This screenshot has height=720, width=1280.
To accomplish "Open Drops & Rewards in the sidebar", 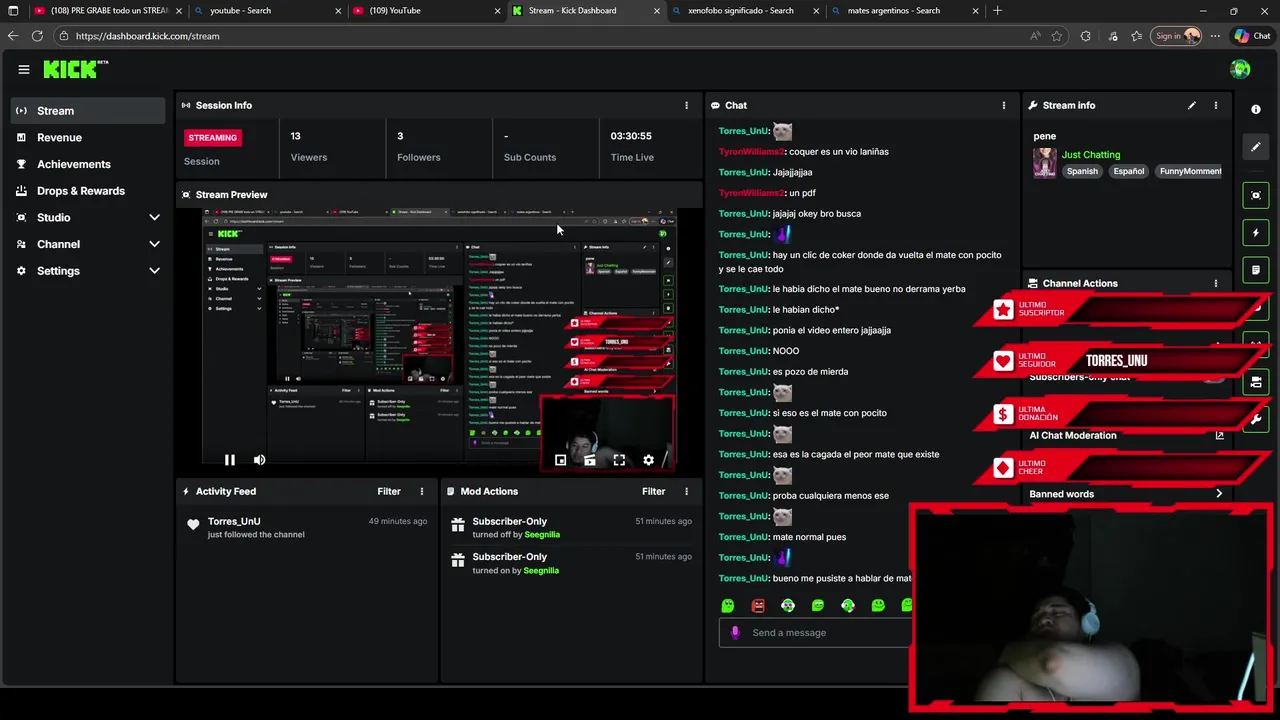I will (88, 191).
